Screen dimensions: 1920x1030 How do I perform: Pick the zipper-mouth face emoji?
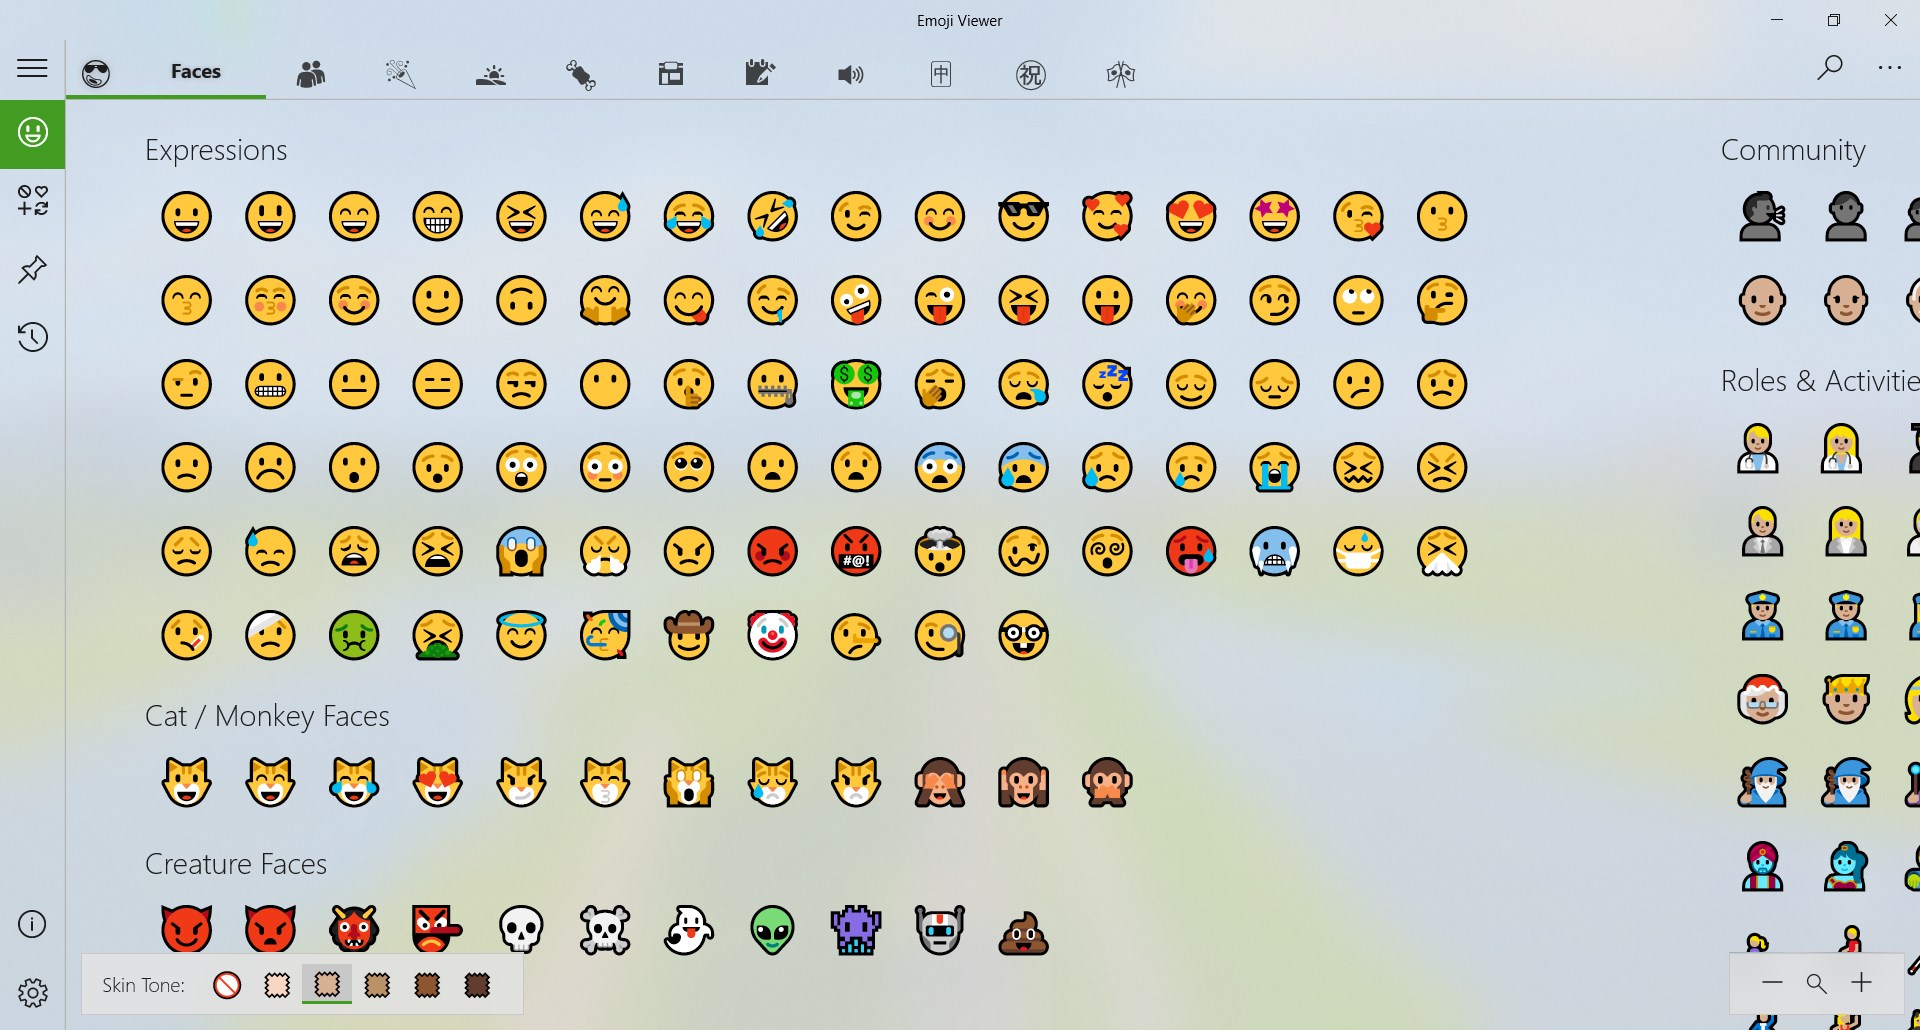(x=773, y=384)
